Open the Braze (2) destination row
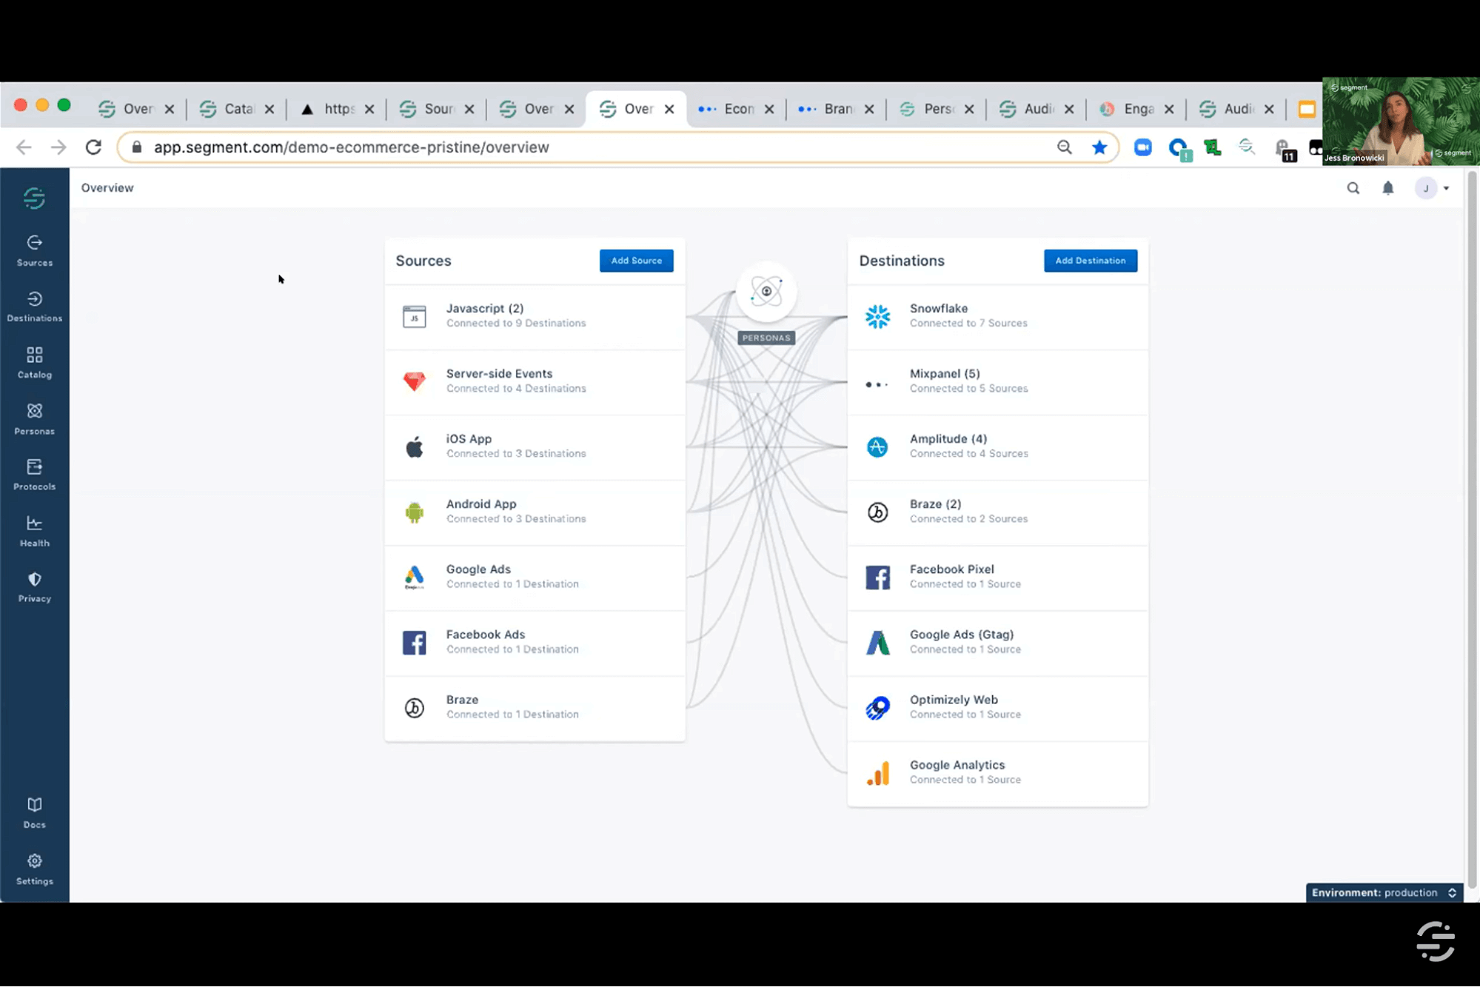 (x=998, y=512)
